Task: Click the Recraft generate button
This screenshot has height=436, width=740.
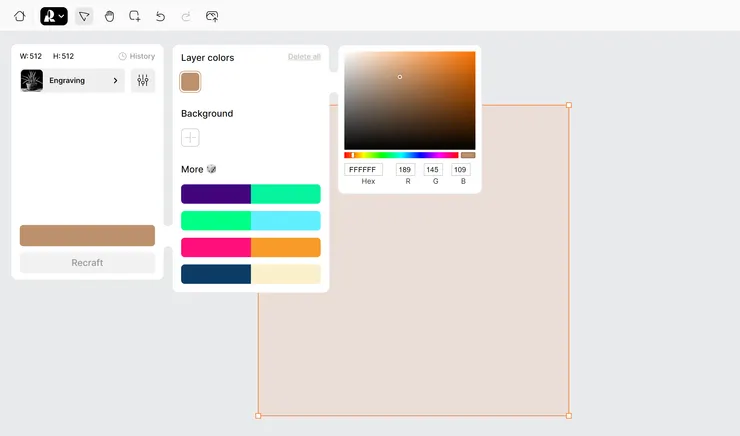Action: click(87, 263)
